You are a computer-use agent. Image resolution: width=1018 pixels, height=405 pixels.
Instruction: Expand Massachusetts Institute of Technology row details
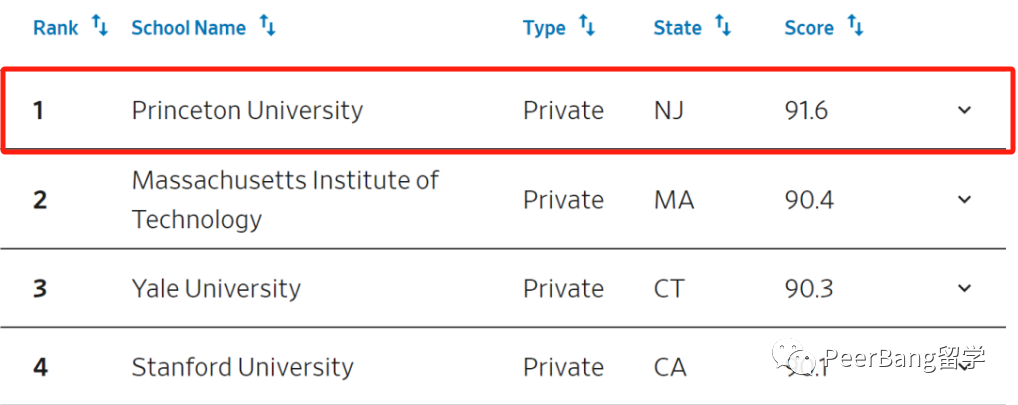click(965, 199)
